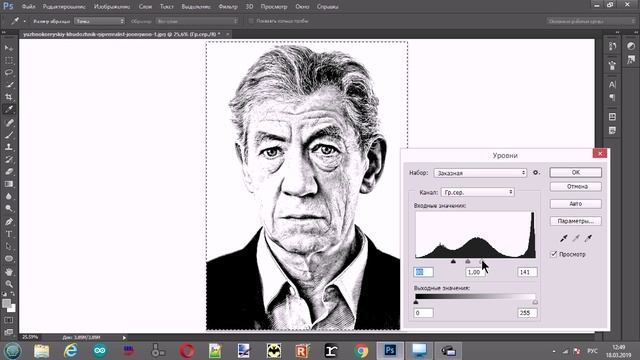Open preset options gear in Levels dialog

(x=536, y=173)
